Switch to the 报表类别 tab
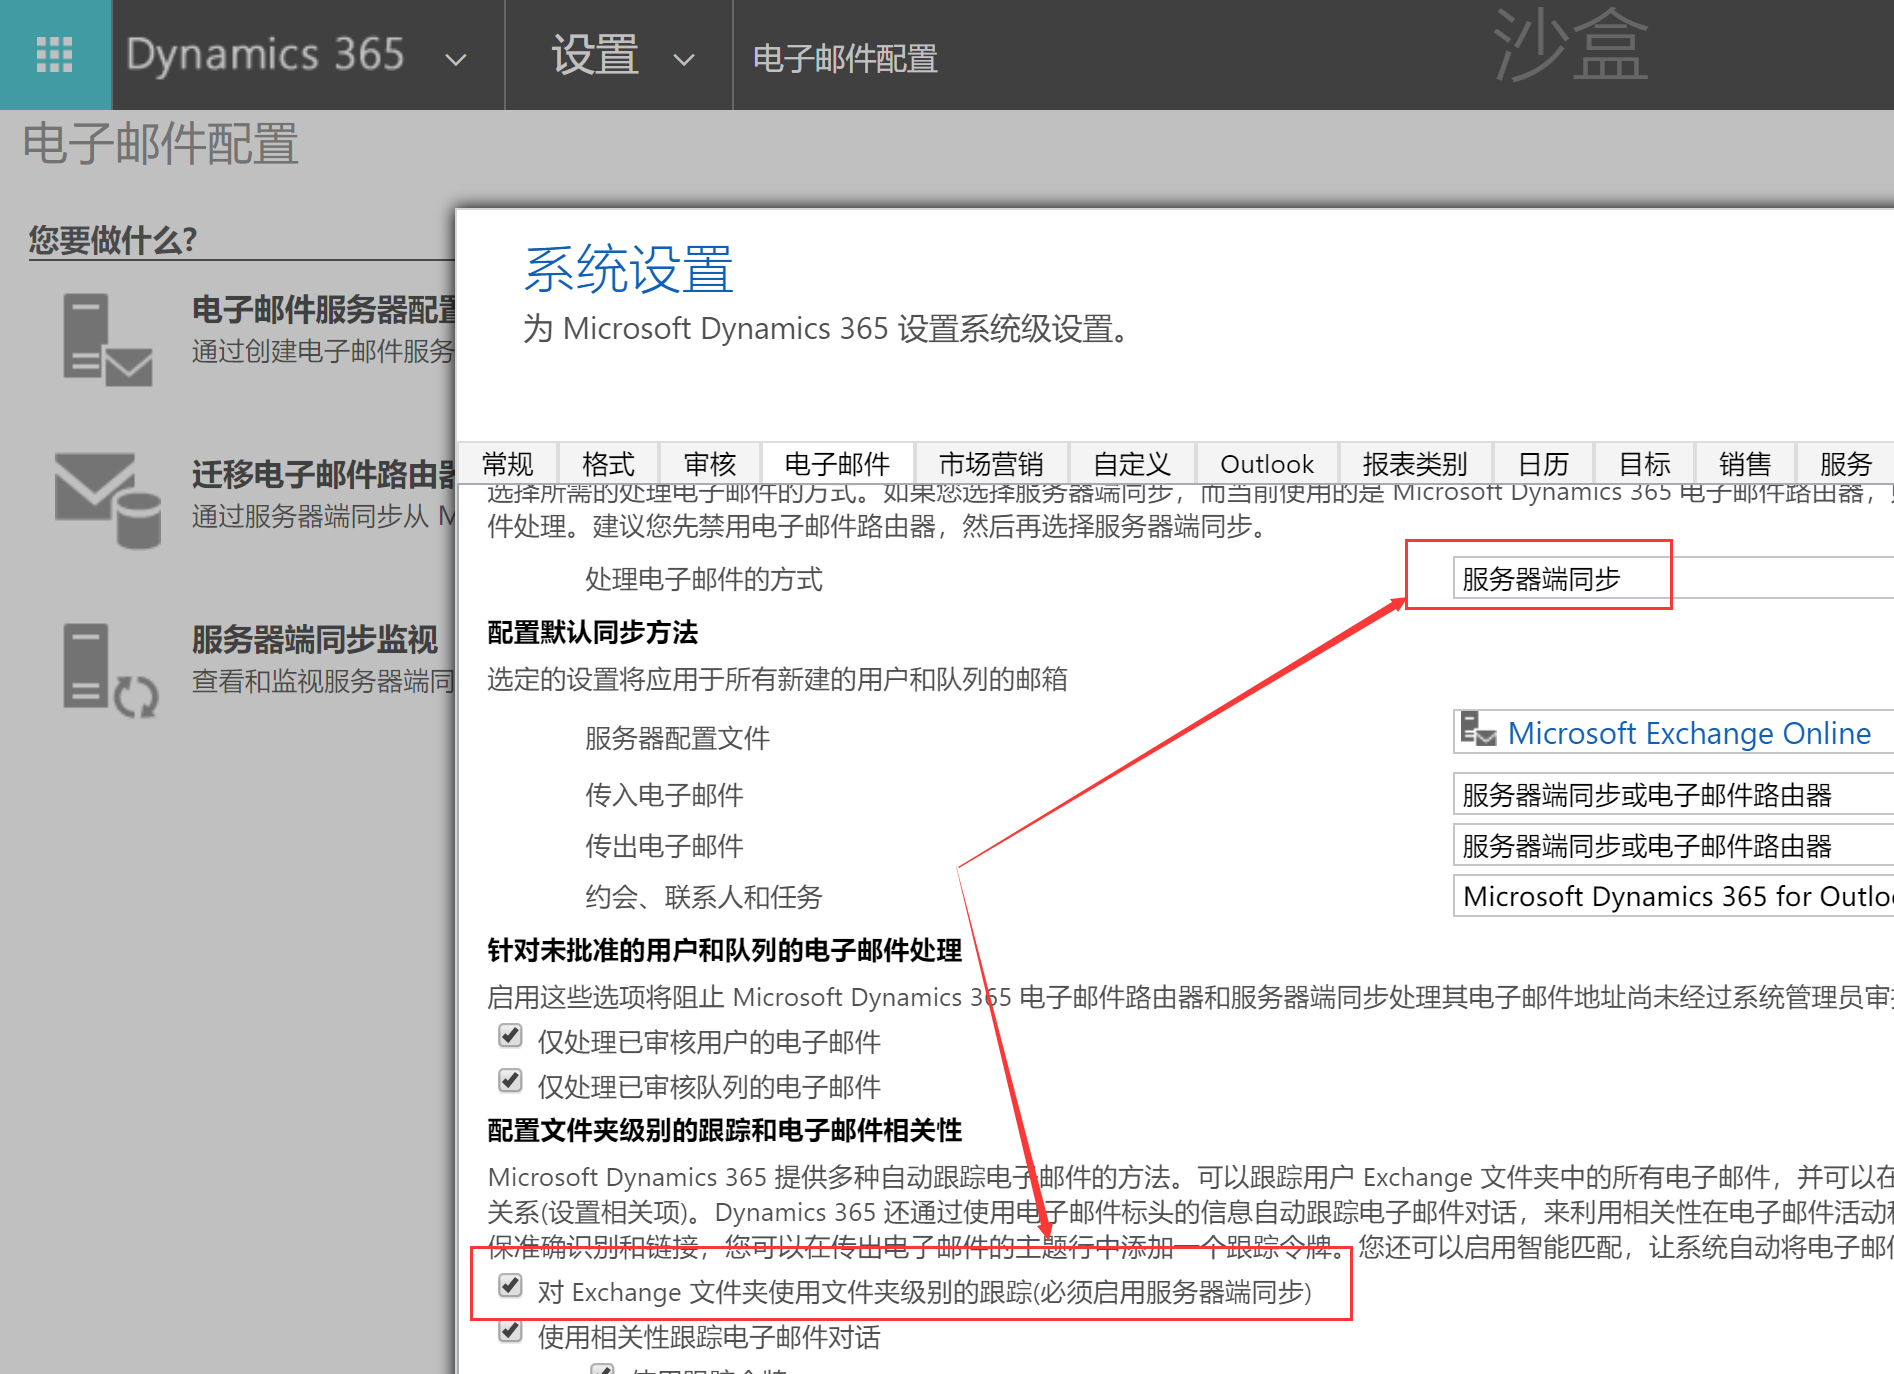The width and height of the screenshot is (1894, 1374). coord(1415,464)
